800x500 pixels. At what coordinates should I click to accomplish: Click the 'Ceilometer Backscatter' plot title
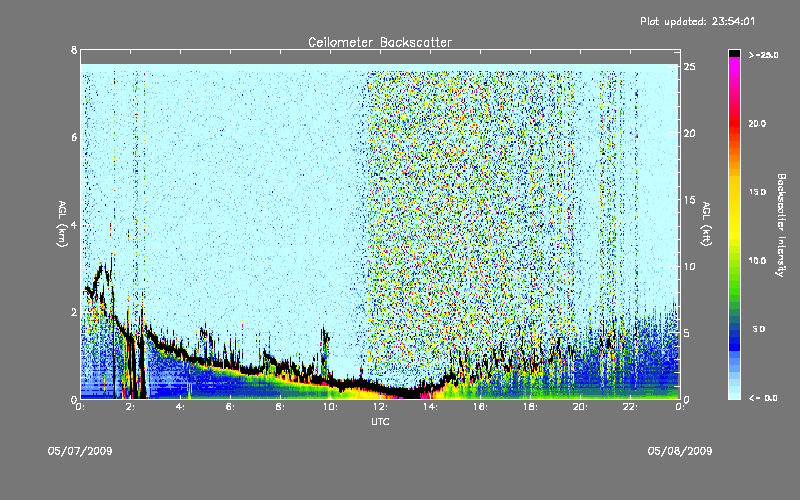pos(380,42)
